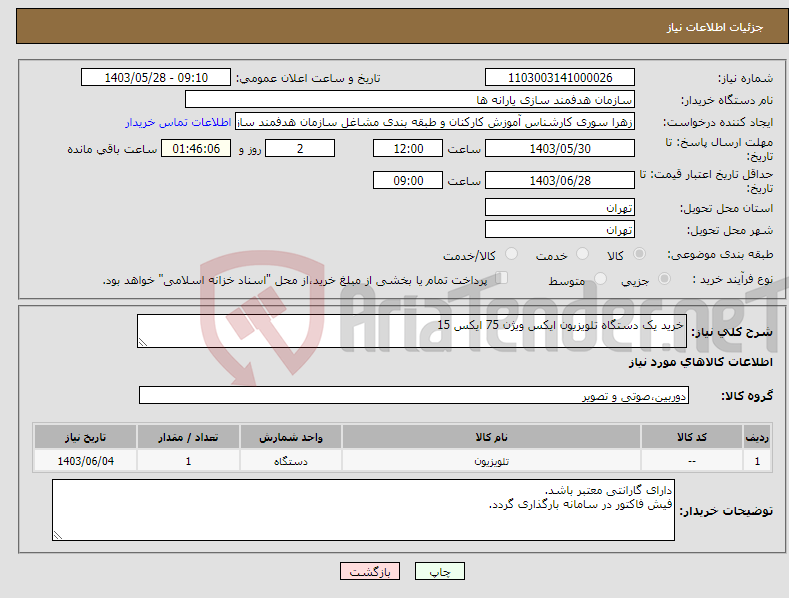Click the تلویزیون item name cell
Viewport: 789px width, 598px height.
(x=491, y=461)
